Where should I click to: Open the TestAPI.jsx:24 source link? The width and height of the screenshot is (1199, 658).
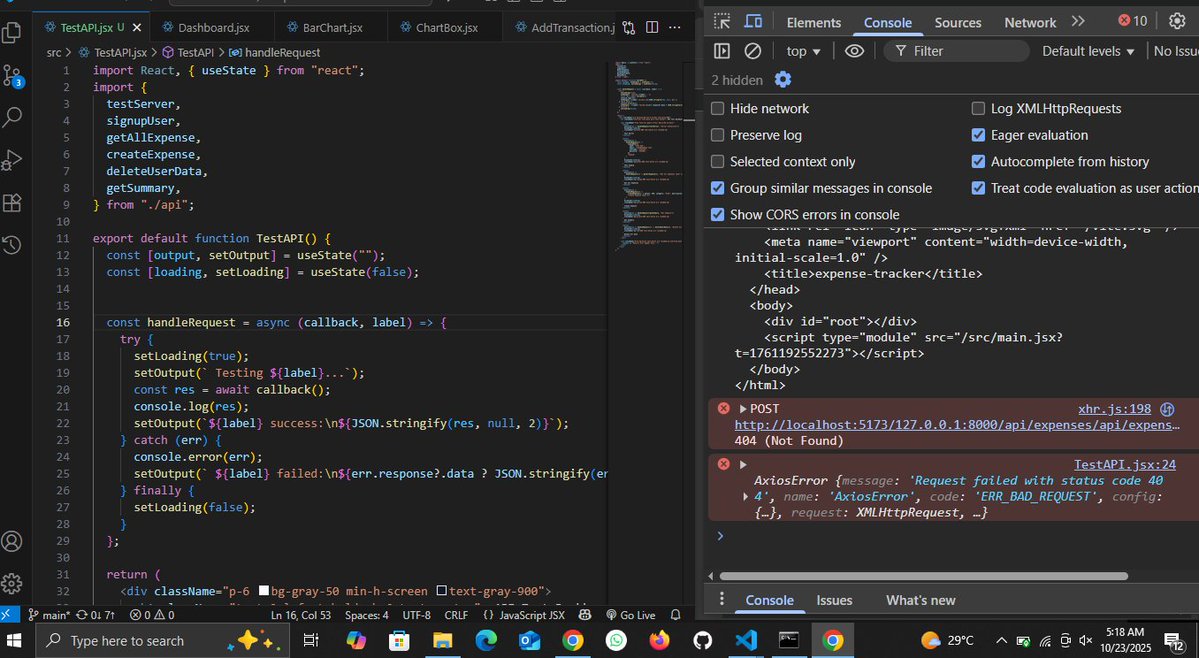coord(1125,465)
